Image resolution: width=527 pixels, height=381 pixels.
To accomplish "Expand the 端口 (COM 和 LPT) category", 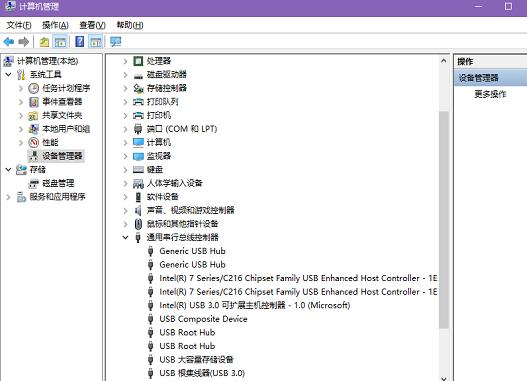I will click(x=125, y=129).
